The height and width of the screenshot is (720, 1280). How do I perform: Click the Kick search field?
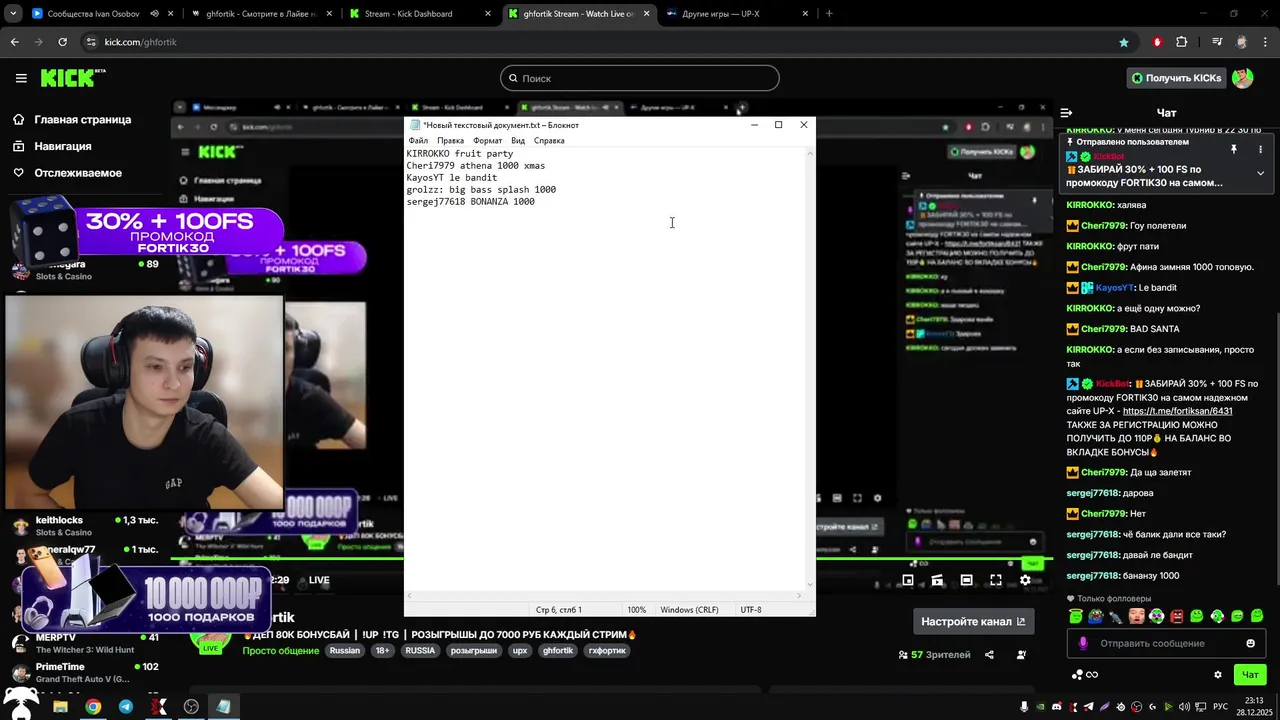(x=640, y=78)
